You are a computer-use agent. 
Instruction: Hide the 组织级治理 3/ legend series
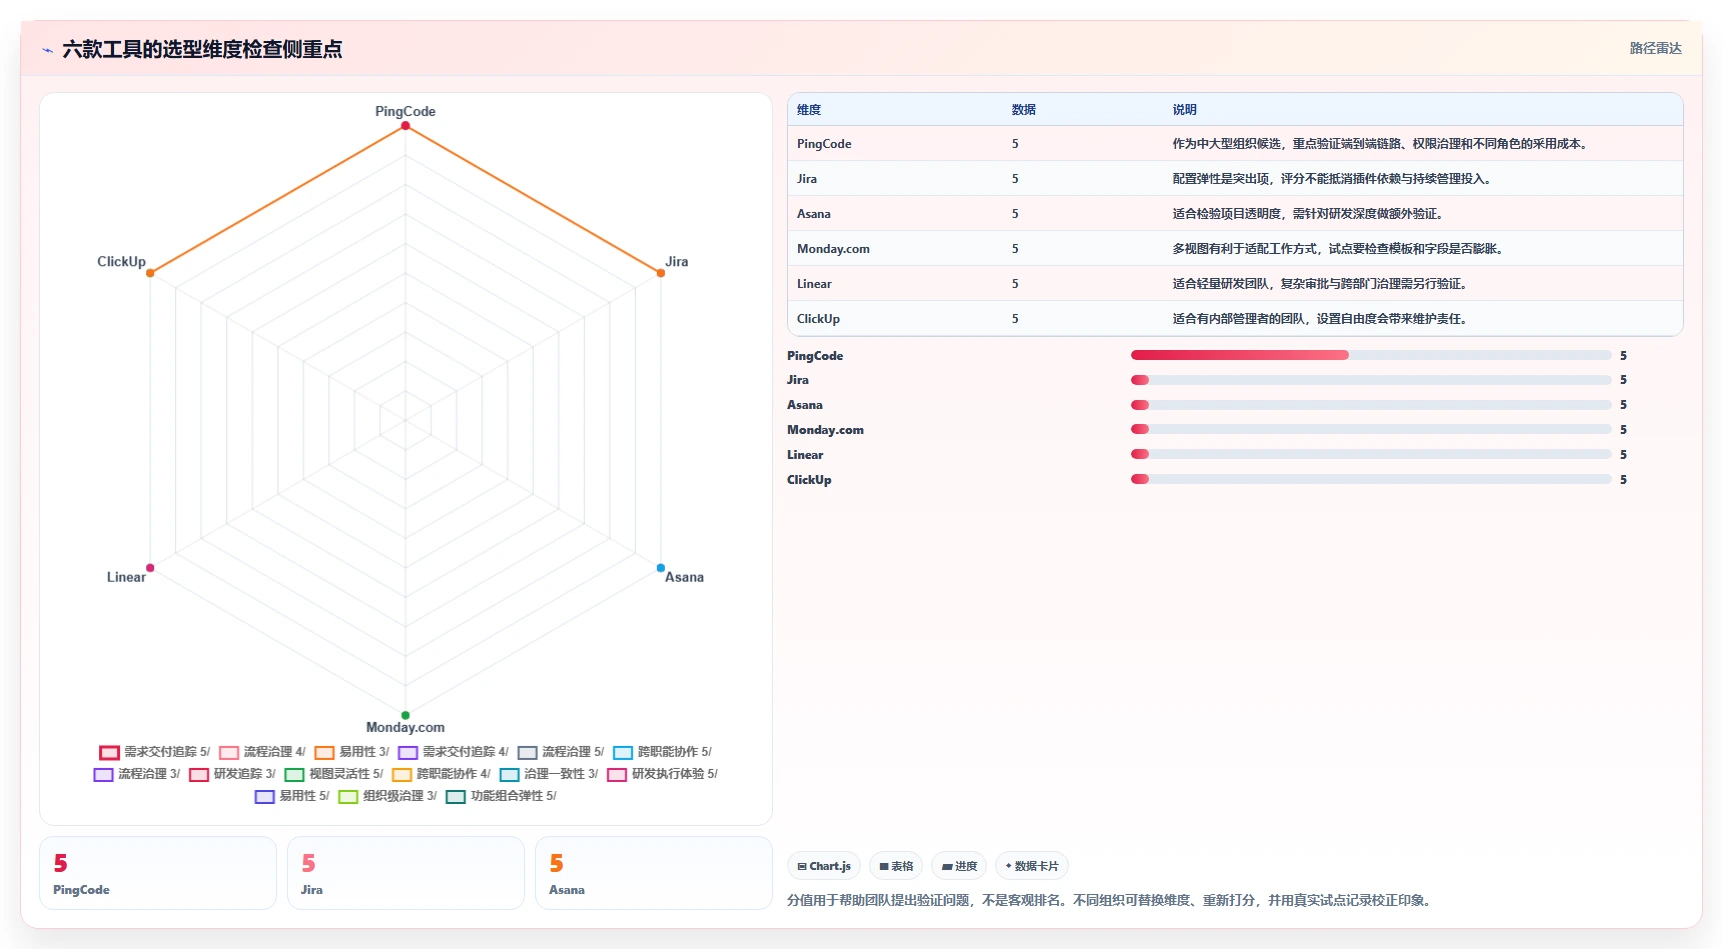point(388,796)
